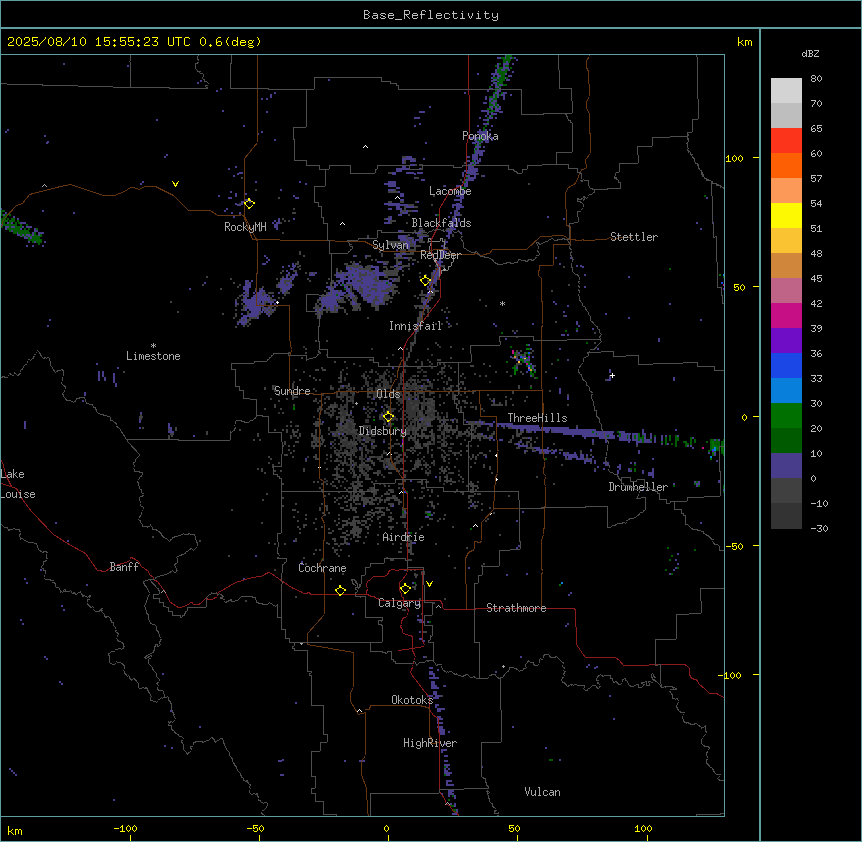
Task: Select the light grey 70–80 dBZ swatch
Action: [786, 91]
